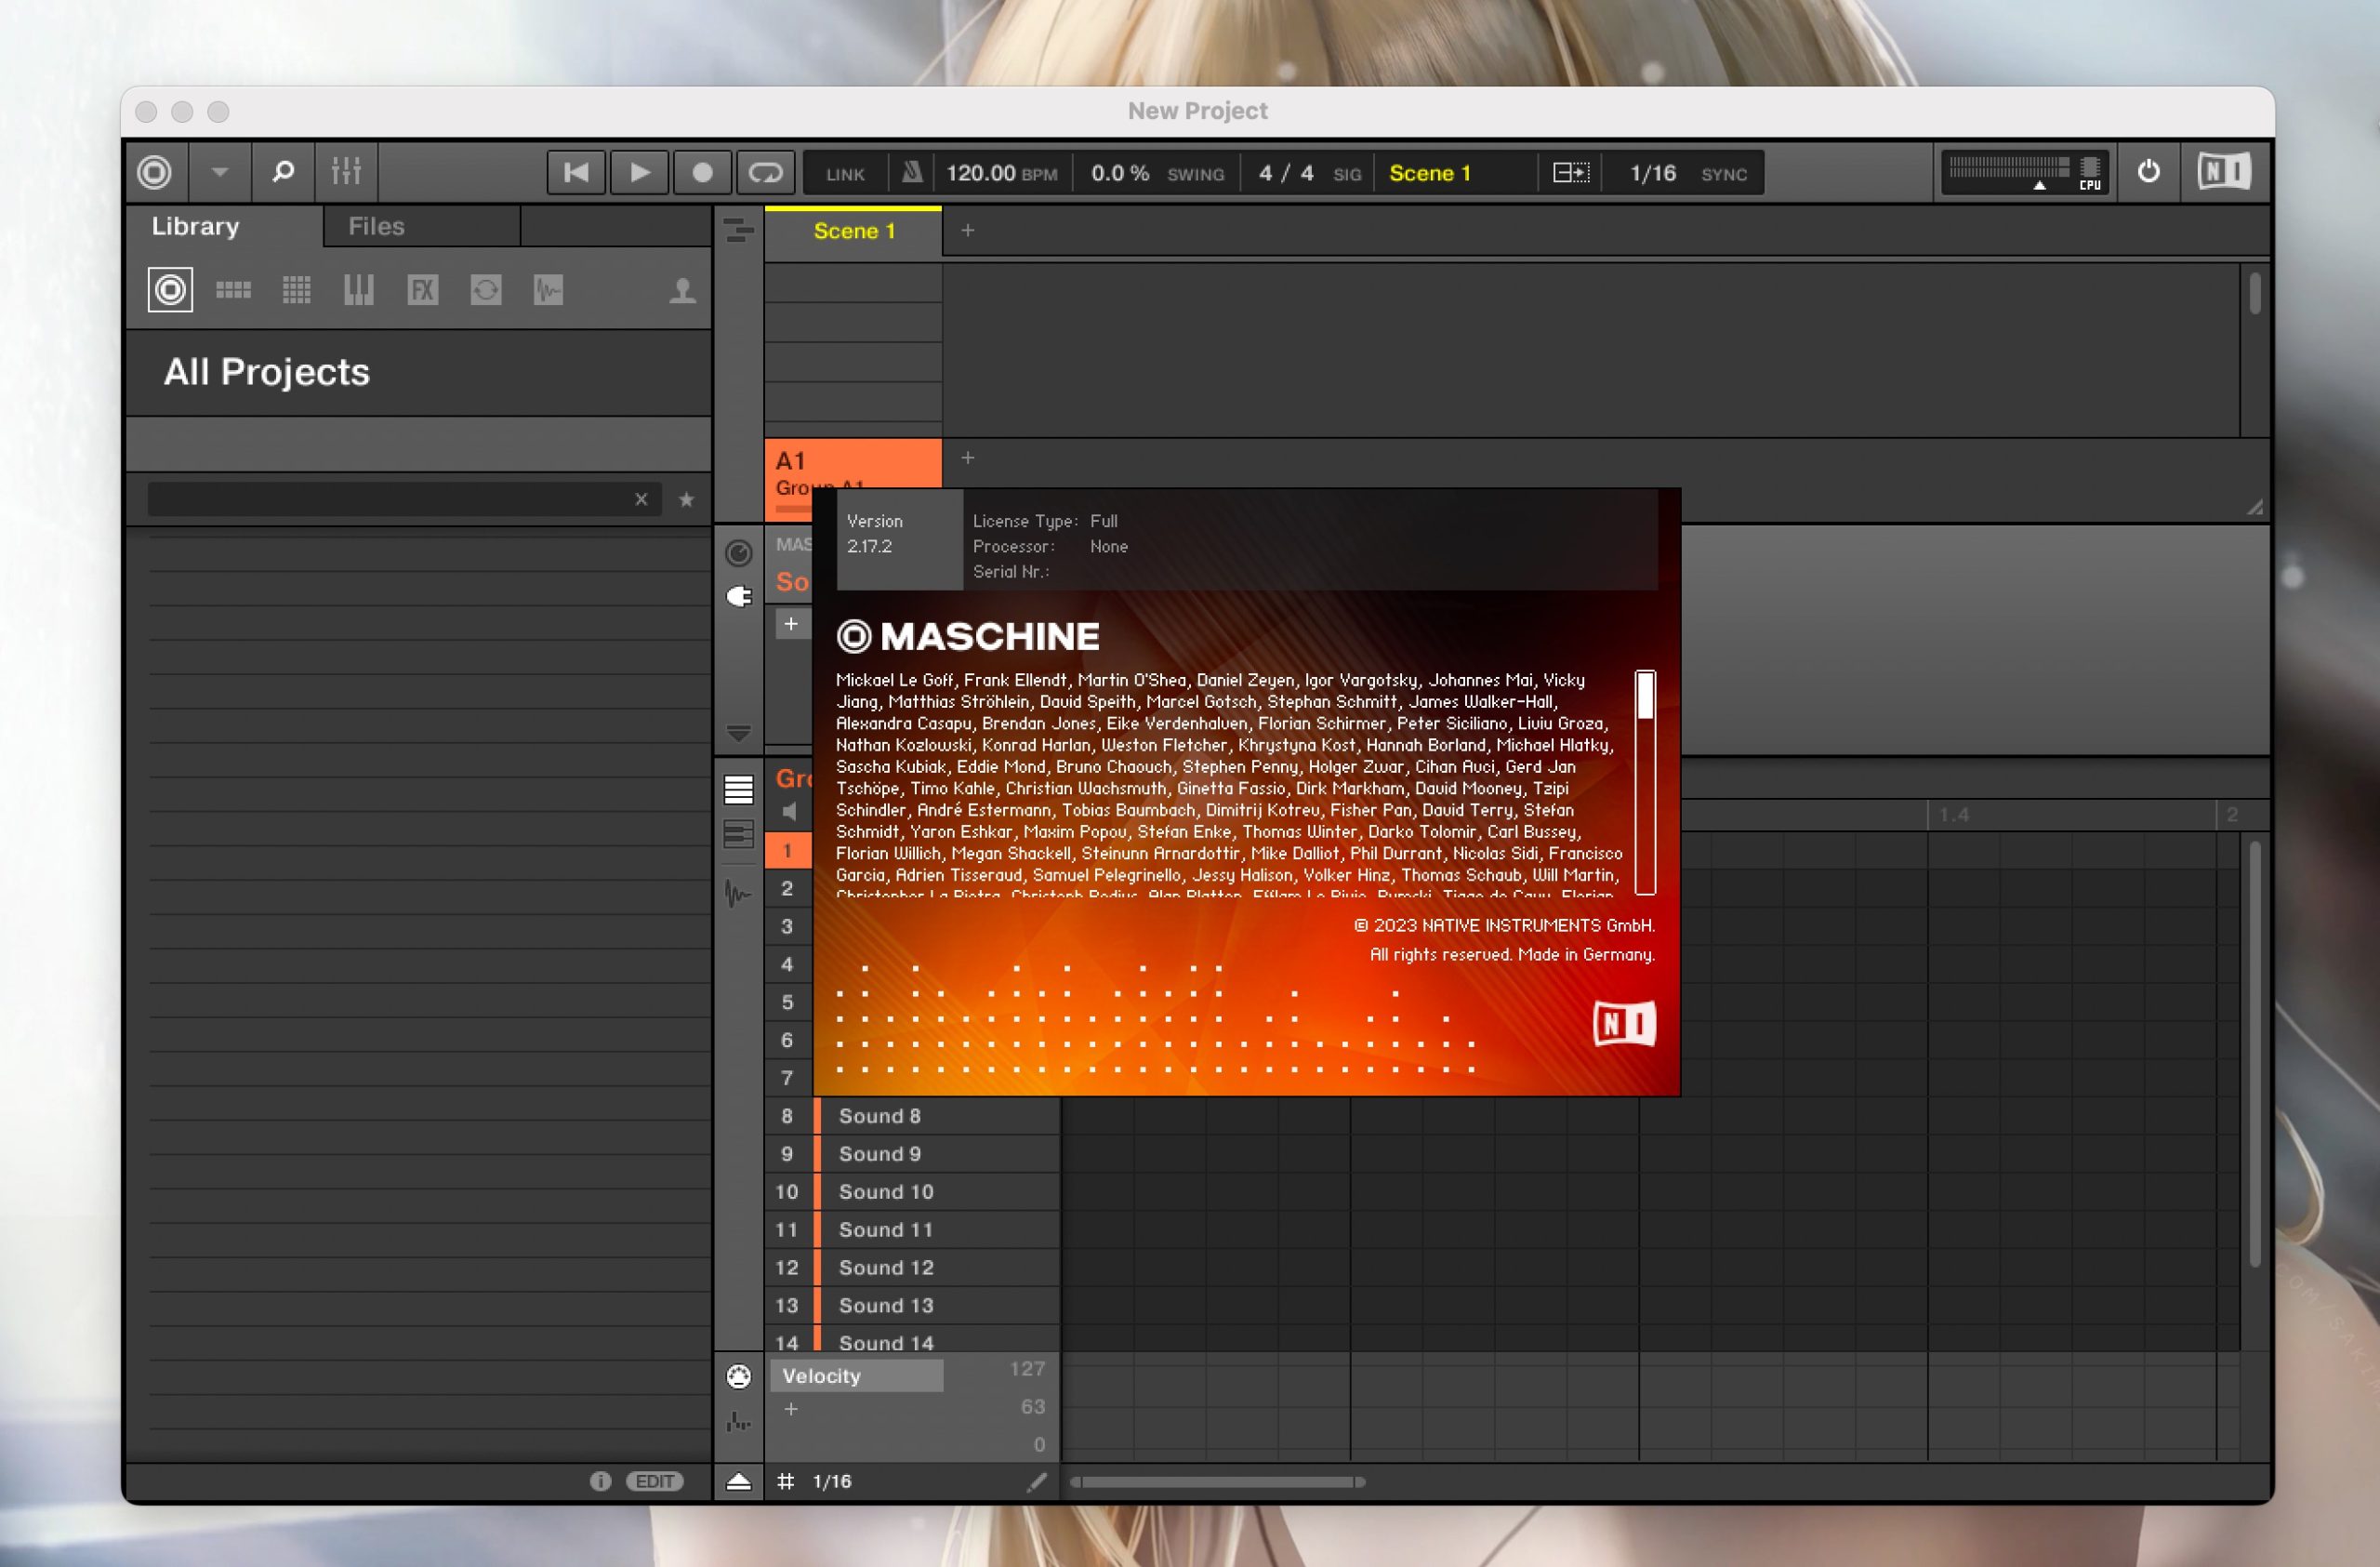This screenshot has height=1567, width=2380.
Task: Click the CPU meter display
Action: tap(2025, 173)
